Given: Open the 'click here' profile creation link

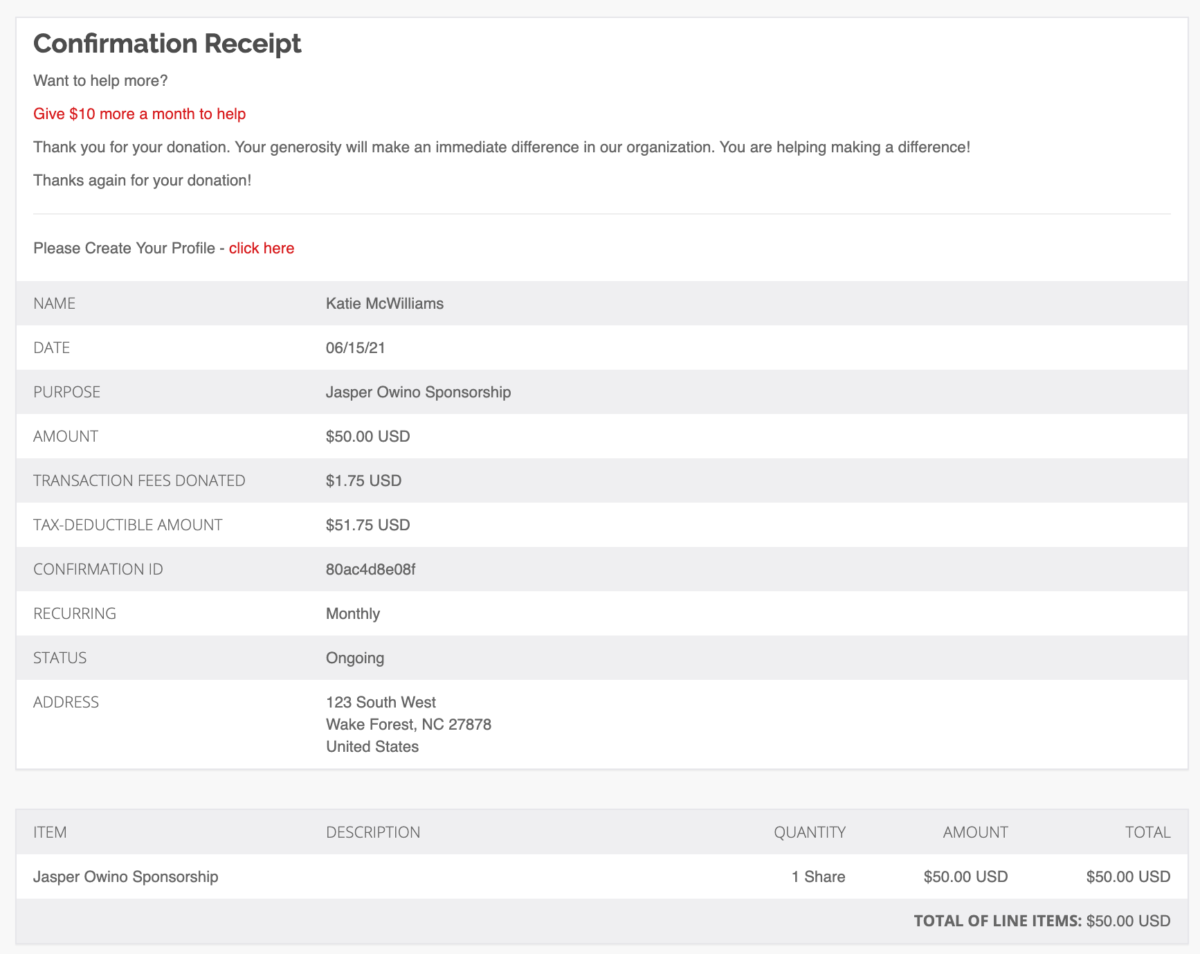Looking at the screenshot, I should [261, 248].
